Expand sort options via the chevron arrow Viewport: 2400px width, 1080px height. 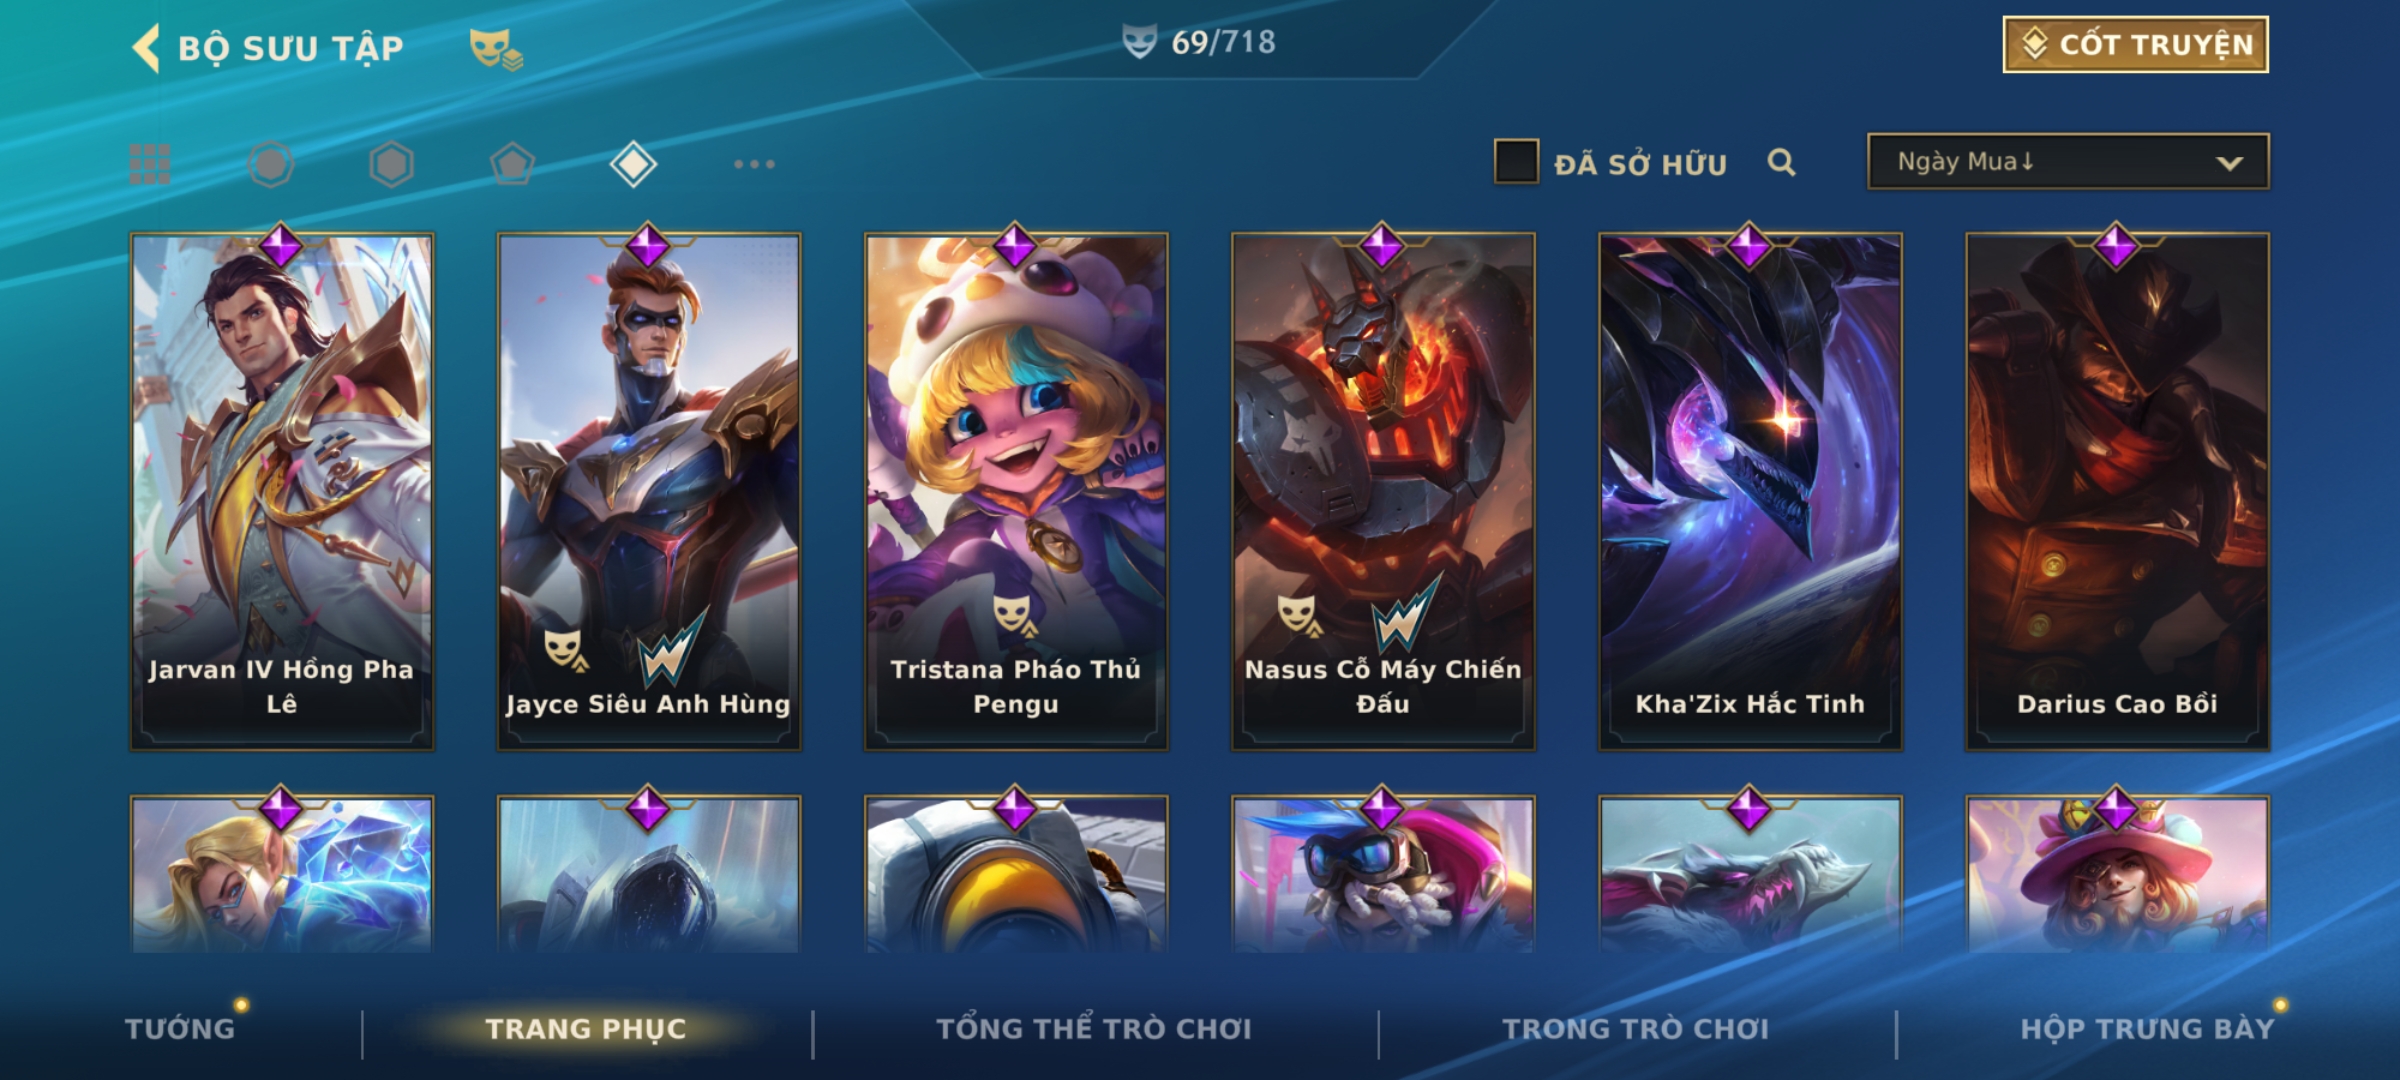pos(2229,163)
